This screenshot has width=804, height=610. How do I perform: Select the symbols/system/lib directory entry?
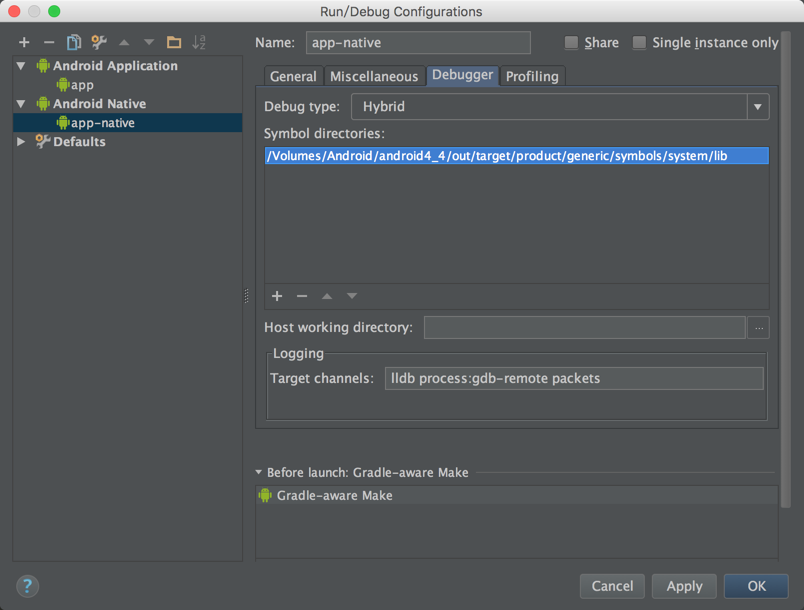517,156
